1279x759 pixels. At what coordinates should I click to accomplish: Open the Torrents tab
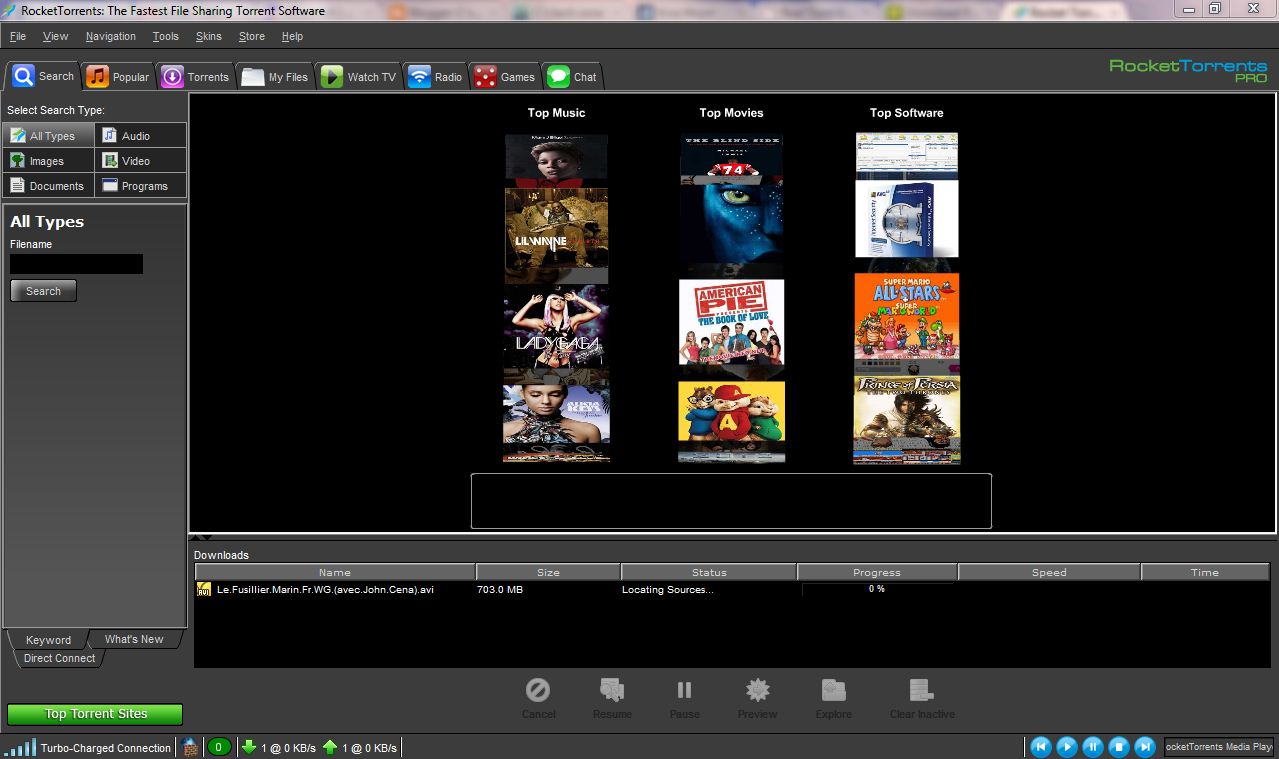tap(196, 77)
